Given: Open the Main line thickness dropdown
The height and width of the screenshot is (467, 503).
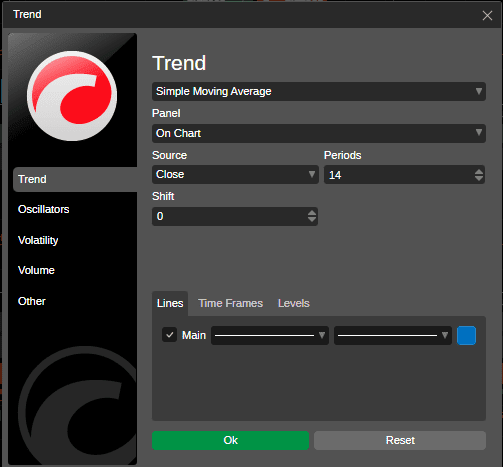Looking at the screenshot, I should (x=393, y=335).
